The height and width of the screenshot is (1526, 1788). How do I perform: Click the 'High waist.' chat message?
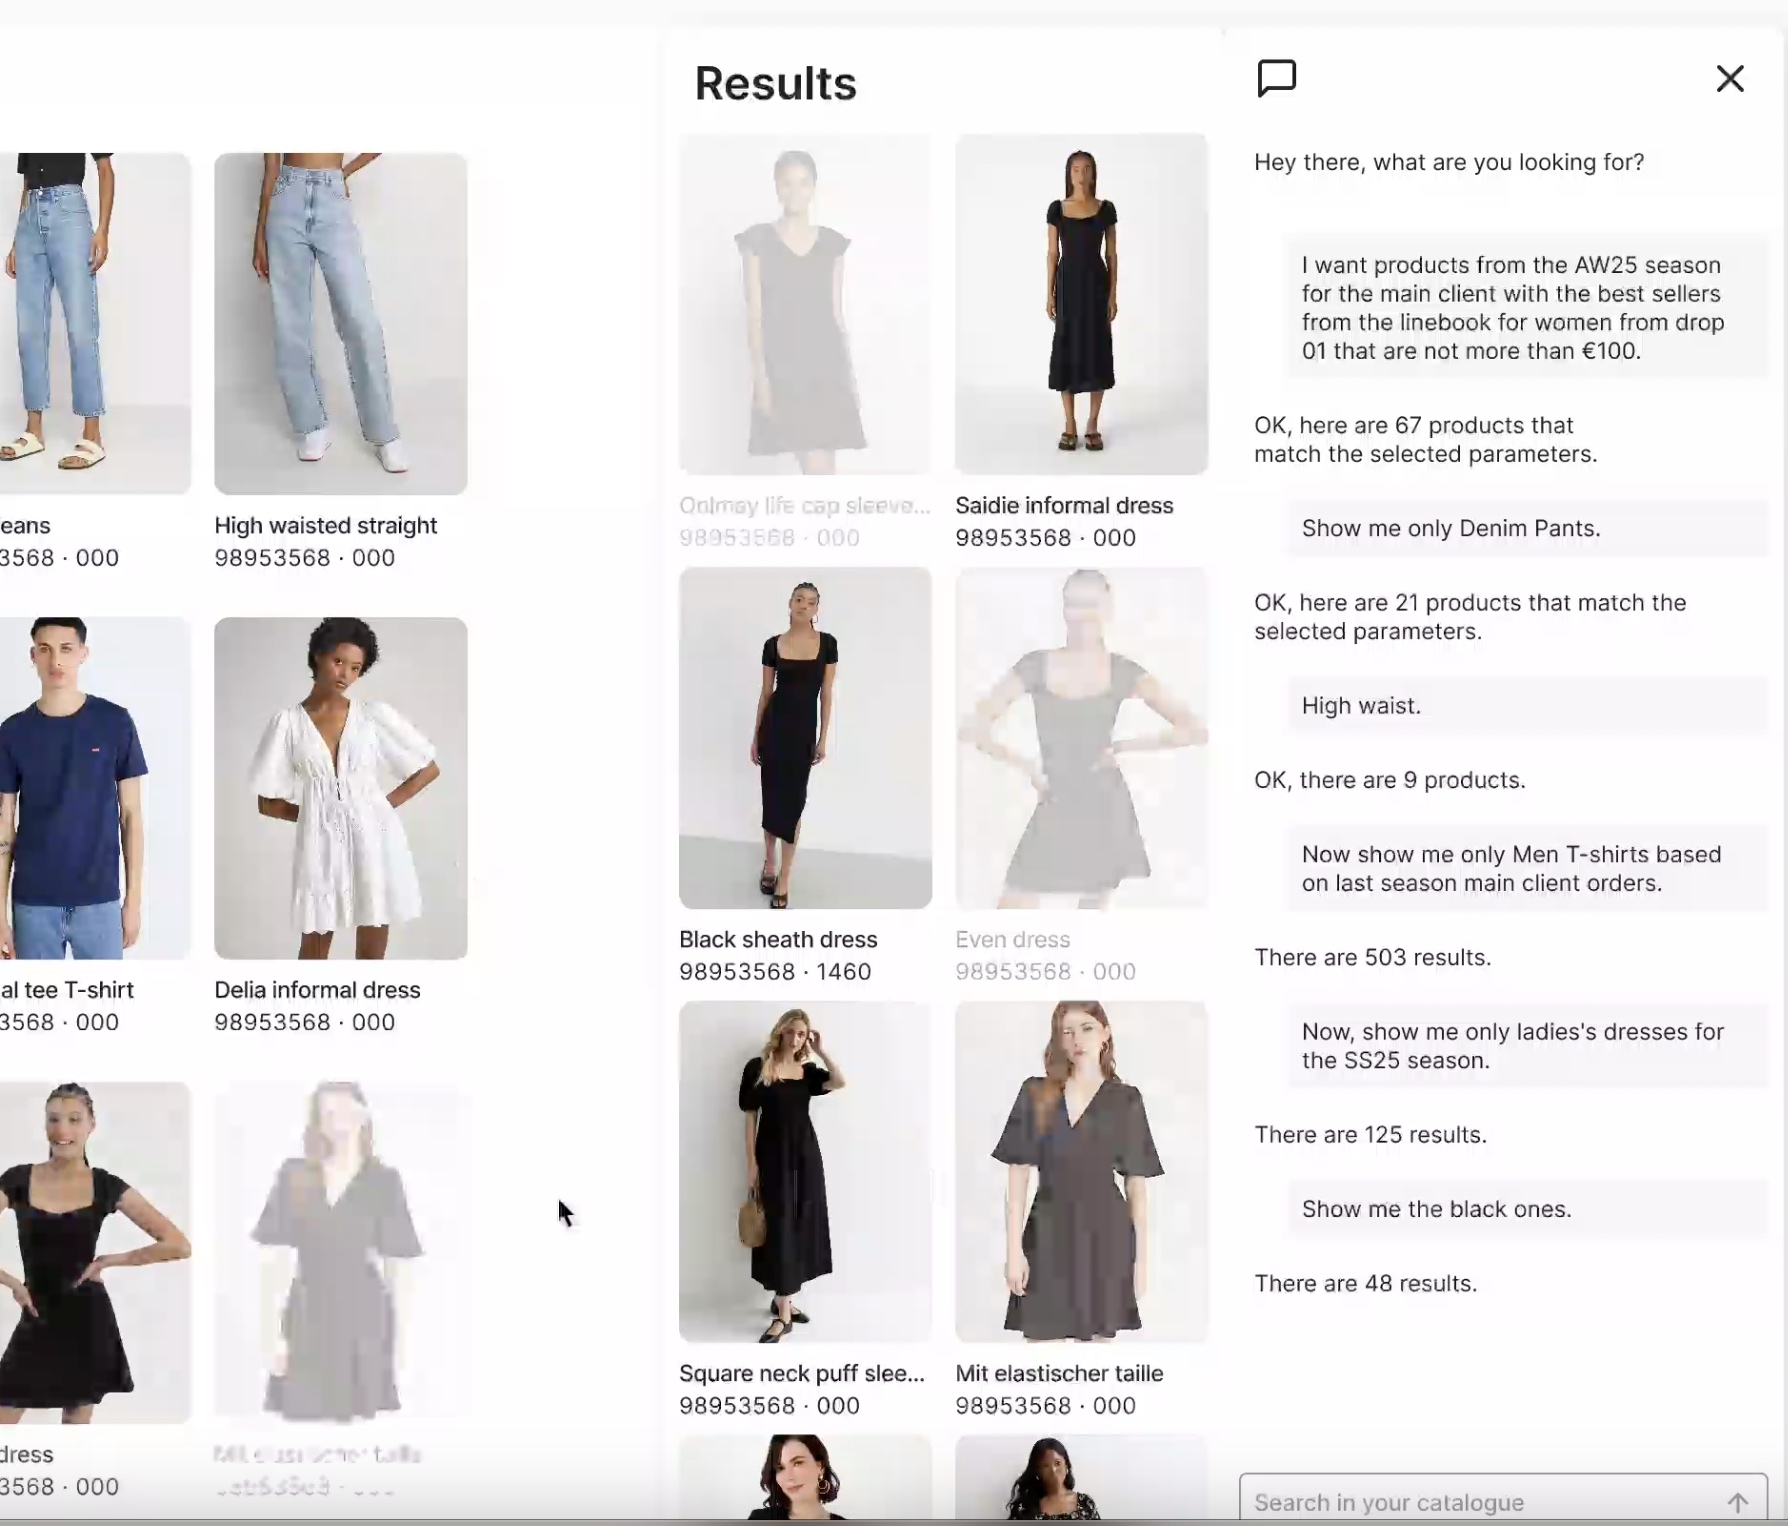pos(1526,706)
